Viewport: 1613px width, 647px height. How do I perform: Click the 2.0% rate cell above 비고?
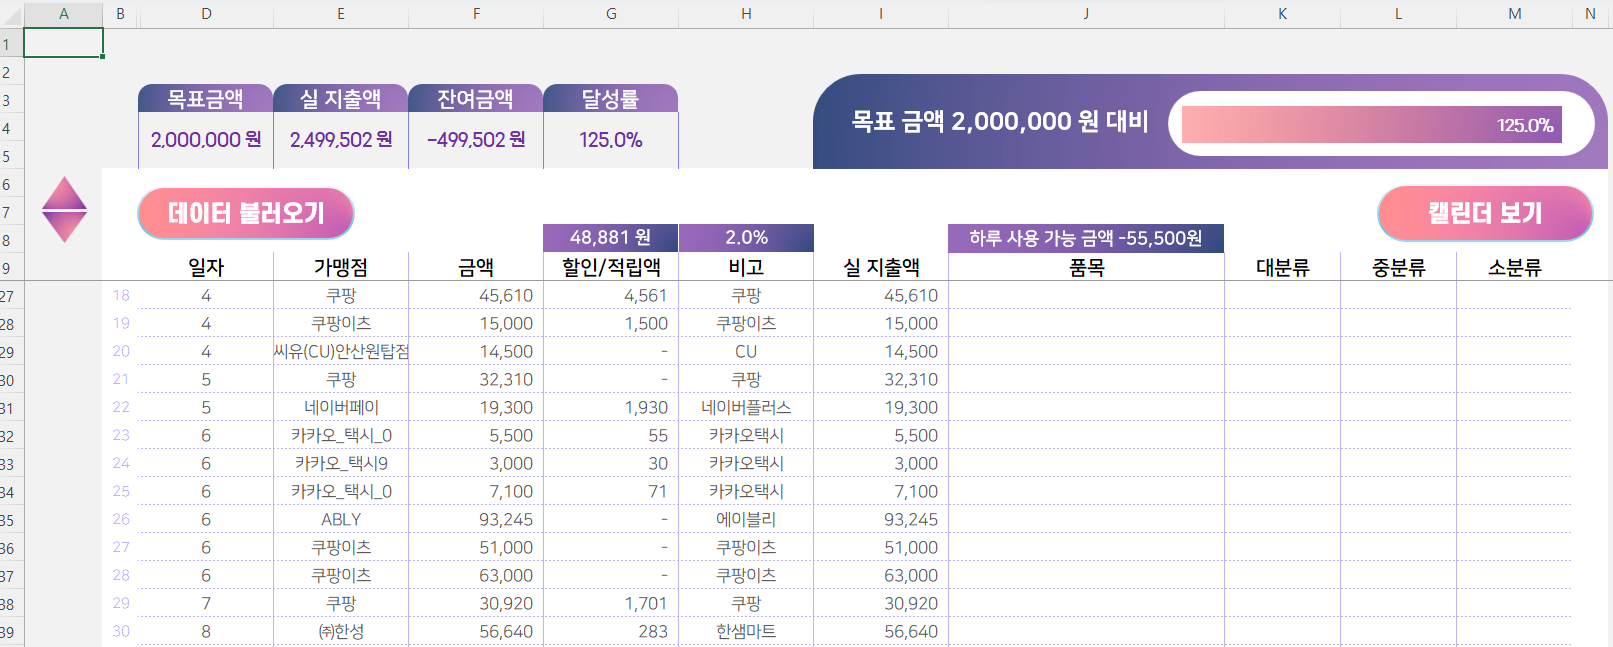(746, 238)
